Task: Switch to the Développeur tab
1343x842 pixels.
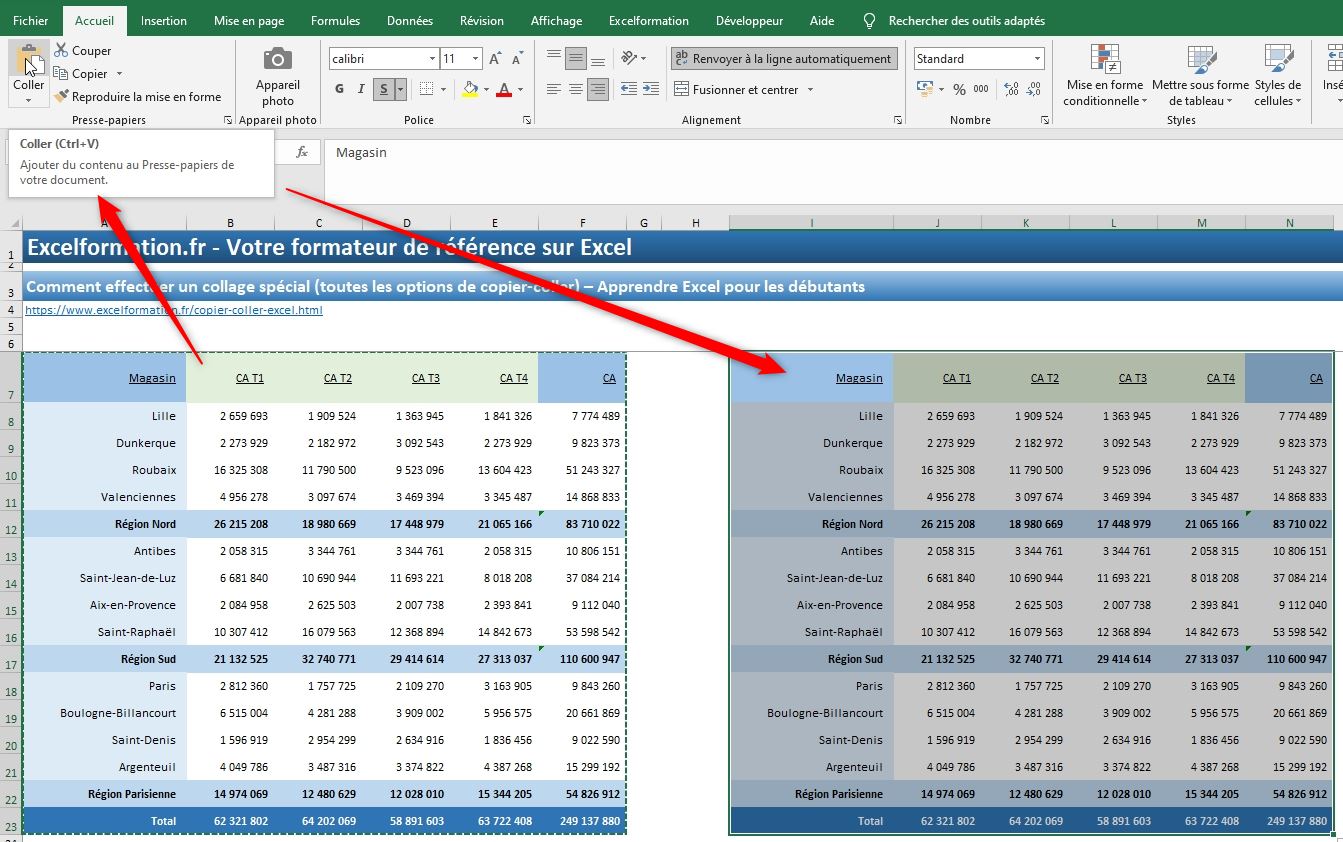Action: tap(750, 20)
